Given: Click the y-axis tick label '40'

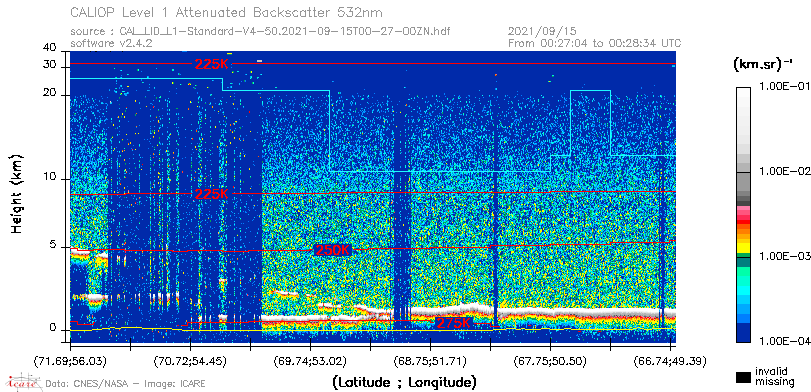Looking at the screenshot, I should coord(50,48).
